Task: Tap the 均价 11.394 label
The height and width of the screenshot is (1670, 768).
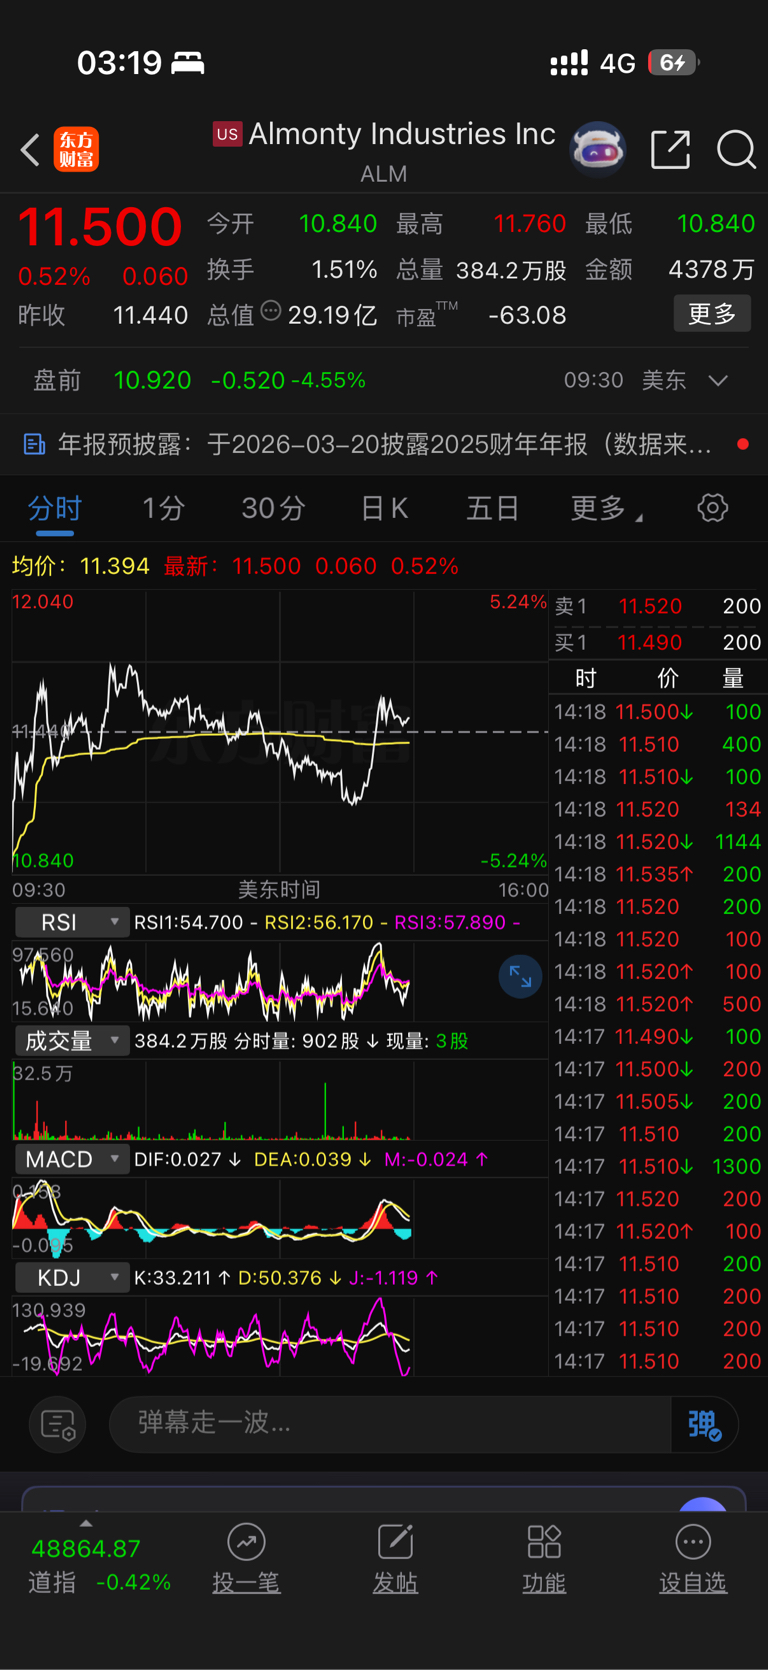Action: 80,566
